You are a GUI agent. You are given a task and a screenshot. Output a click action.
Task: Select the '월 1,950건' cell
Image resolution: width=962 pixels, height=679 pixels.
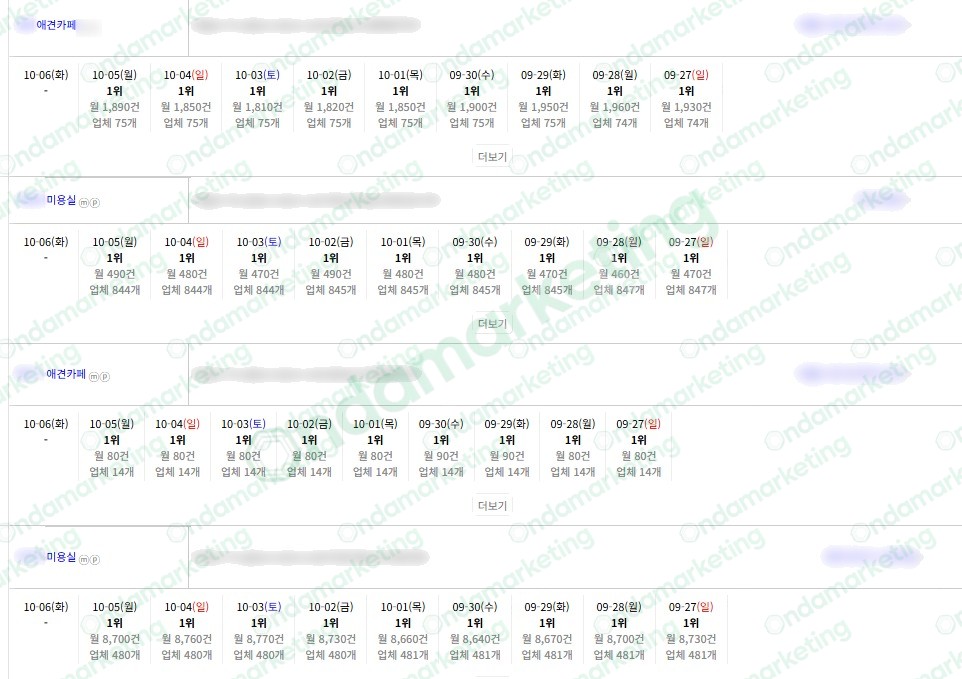point(544,107)
